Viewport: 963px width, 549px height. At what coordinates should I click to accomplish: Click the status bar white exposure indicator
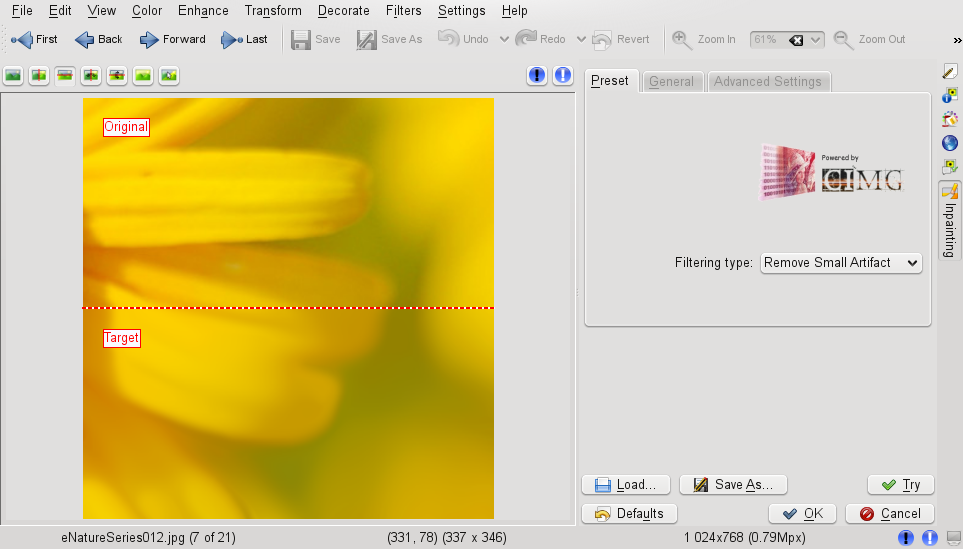(x=929, y=538)
